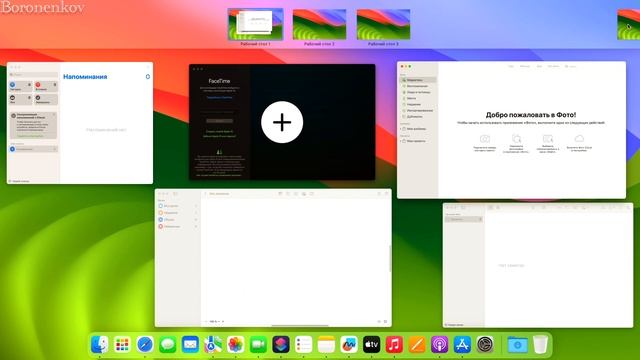The image size is (640, 360).
Task: Switch to the Рабочий стол 2 thumbnail
Action: pyautogui.click(x=319, y=24)
